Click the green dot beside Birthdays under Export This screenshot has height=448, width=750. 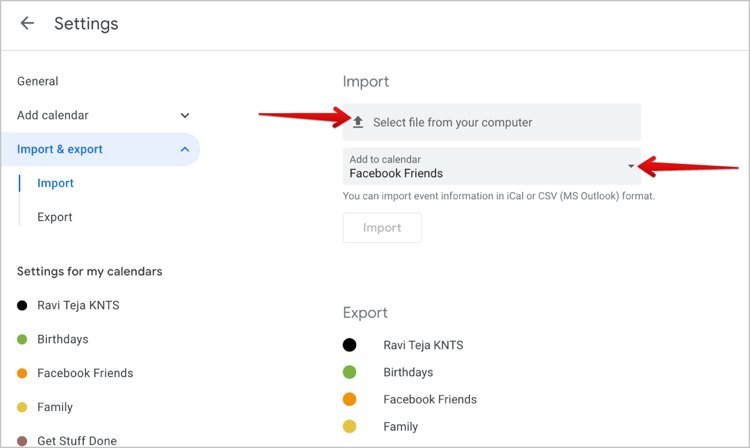(350, 372)
